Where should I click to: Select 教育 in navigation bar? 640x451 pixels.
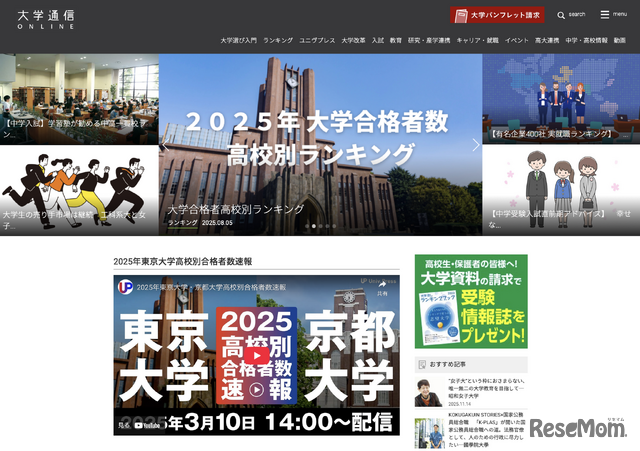click(396, 40)
